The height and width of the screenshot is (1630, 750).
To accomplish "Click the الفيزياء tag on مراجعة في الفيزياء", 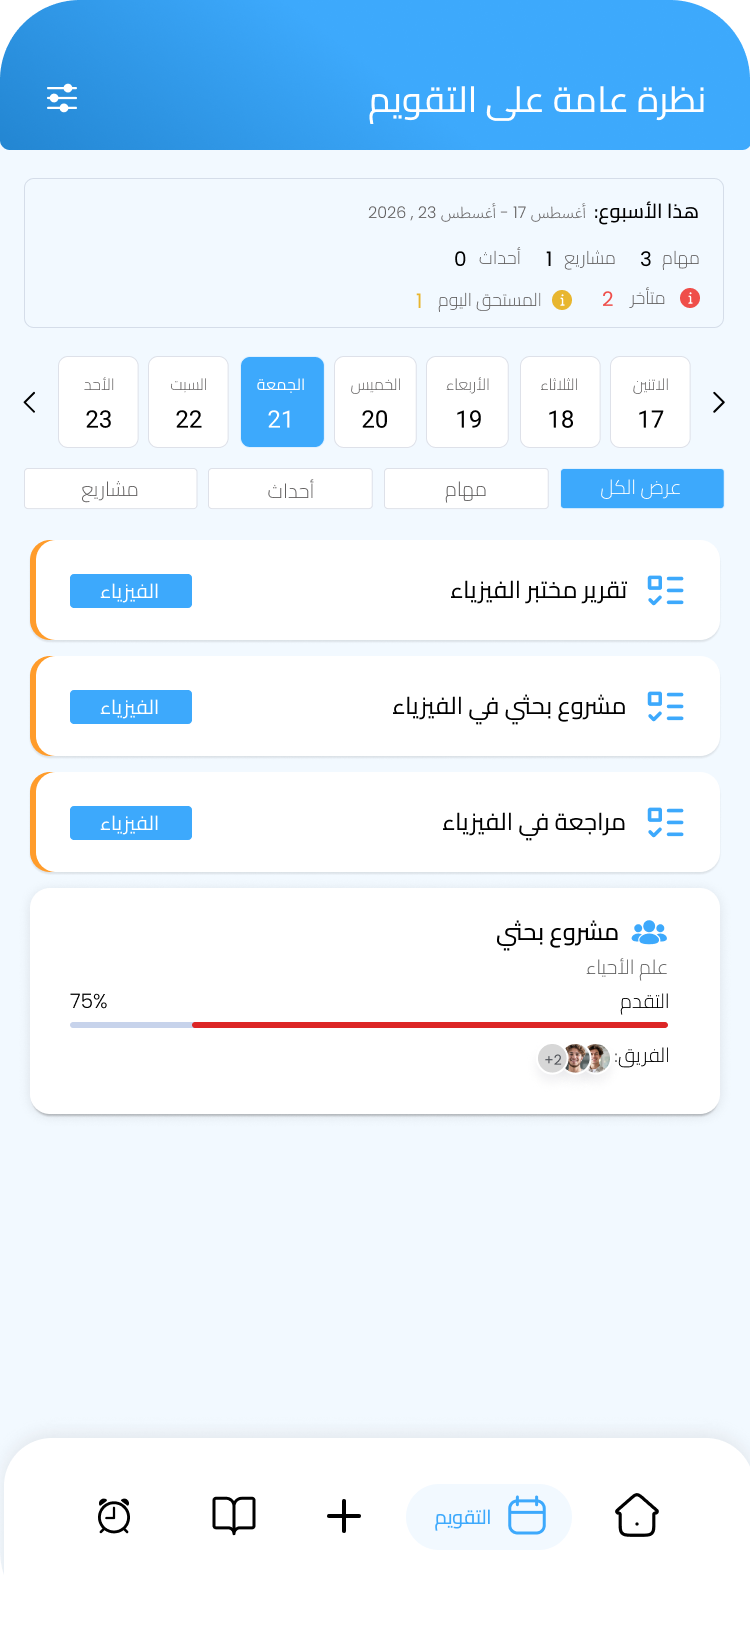I will pos(130,822).
